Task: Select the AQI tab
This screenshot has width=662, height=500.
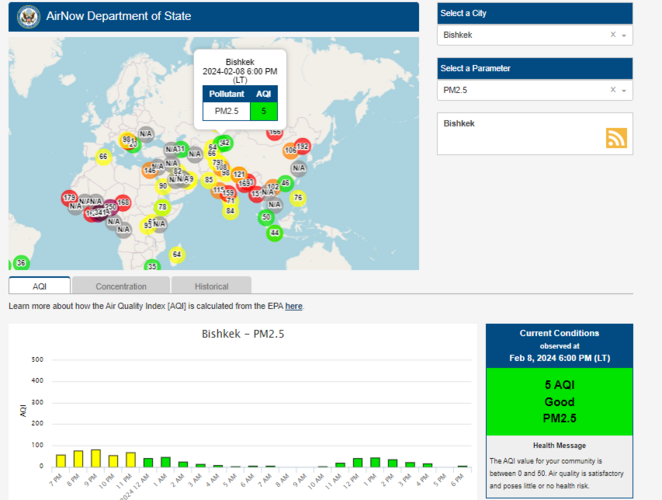Action: [x=40, y=286]
